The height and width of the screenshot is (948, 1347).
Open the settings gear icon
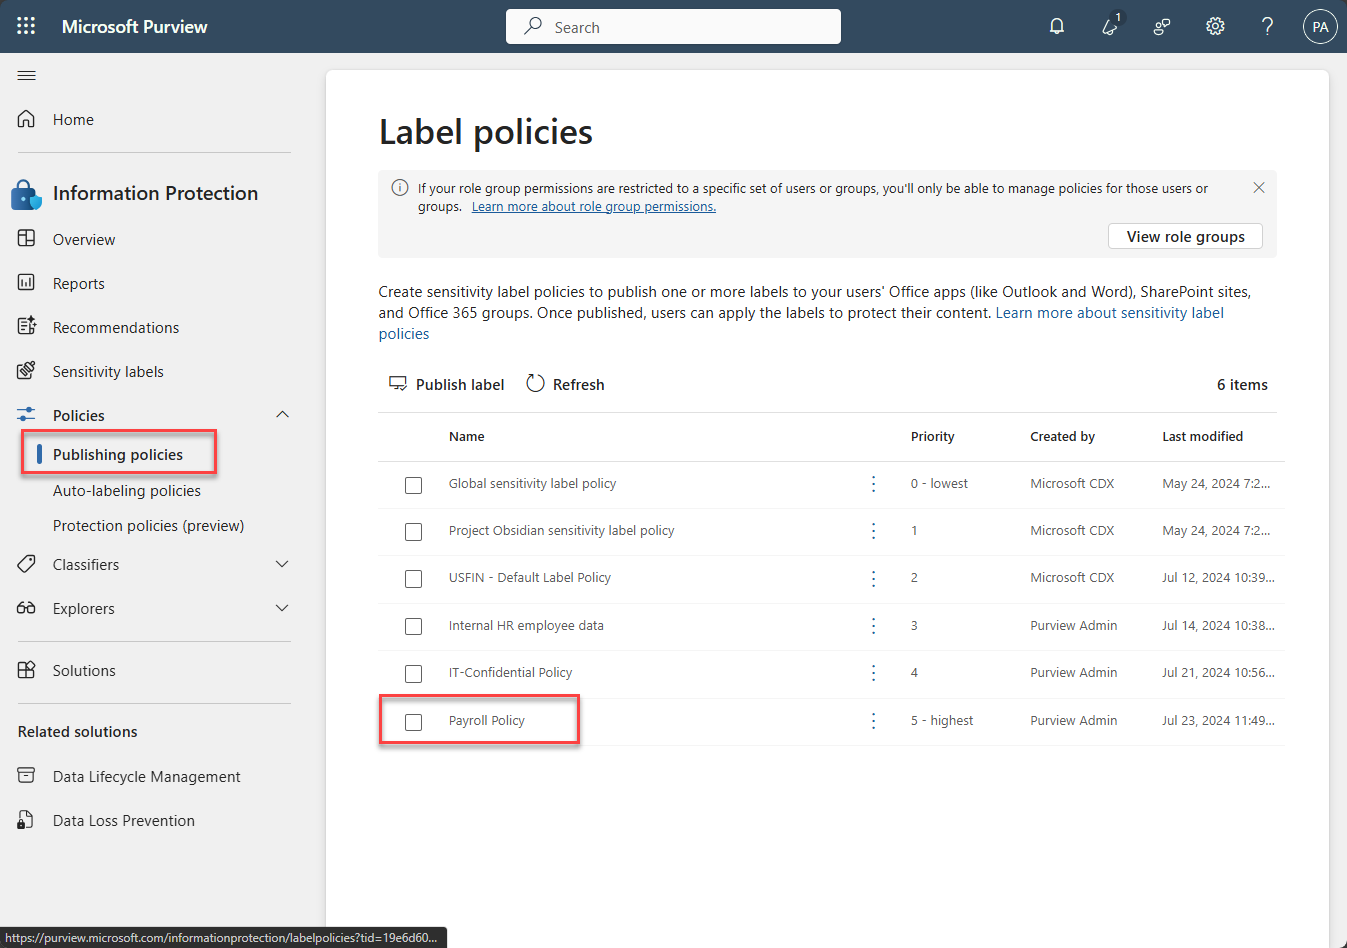[x=1215, y=26]
